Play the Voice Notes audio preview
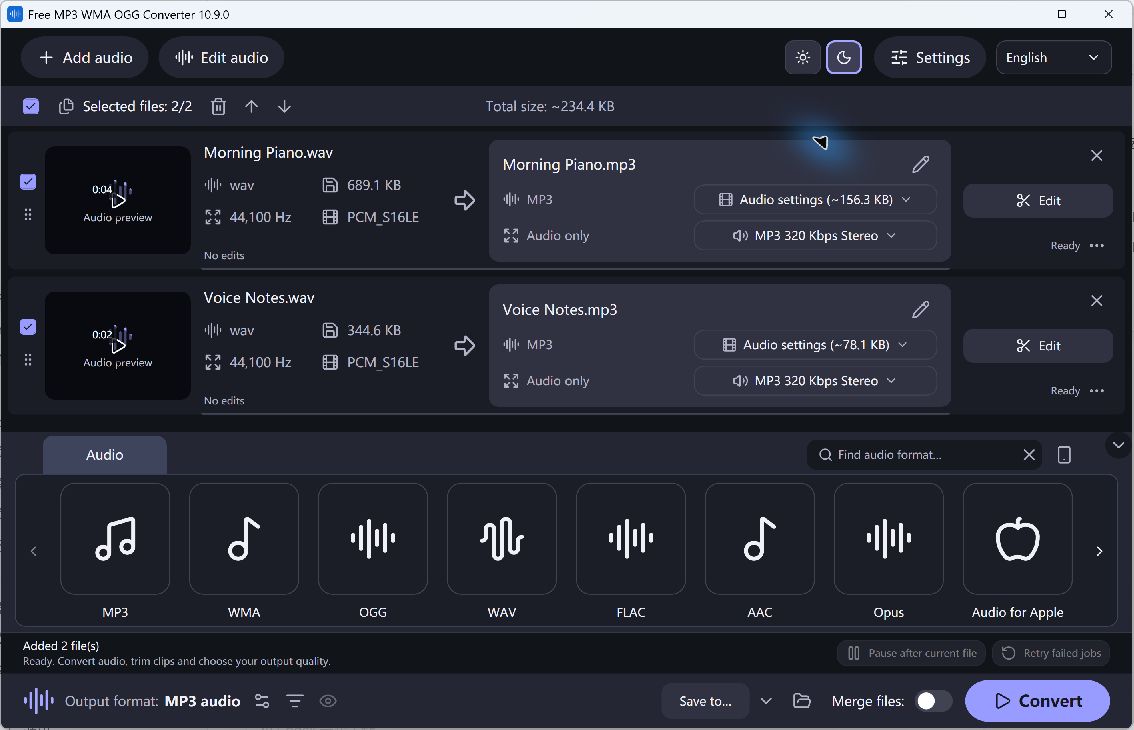This screenshot has width=1134, height=730. click(118, 346)
